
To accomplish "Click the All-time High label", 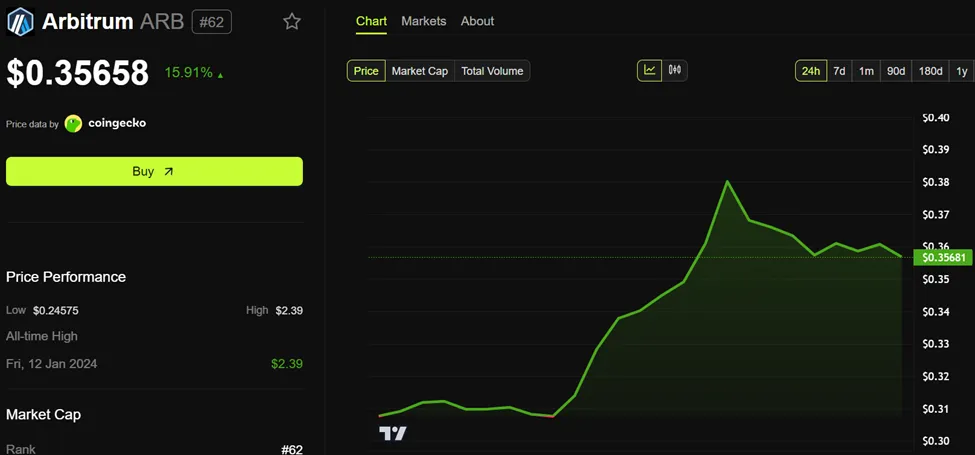I will [42, 336].
